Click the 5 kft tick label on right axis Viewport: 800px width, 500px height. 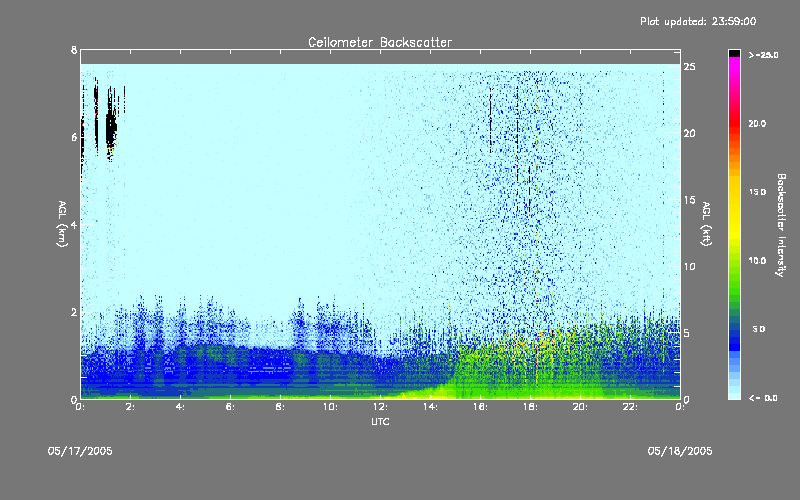click(x=687, y=333)
